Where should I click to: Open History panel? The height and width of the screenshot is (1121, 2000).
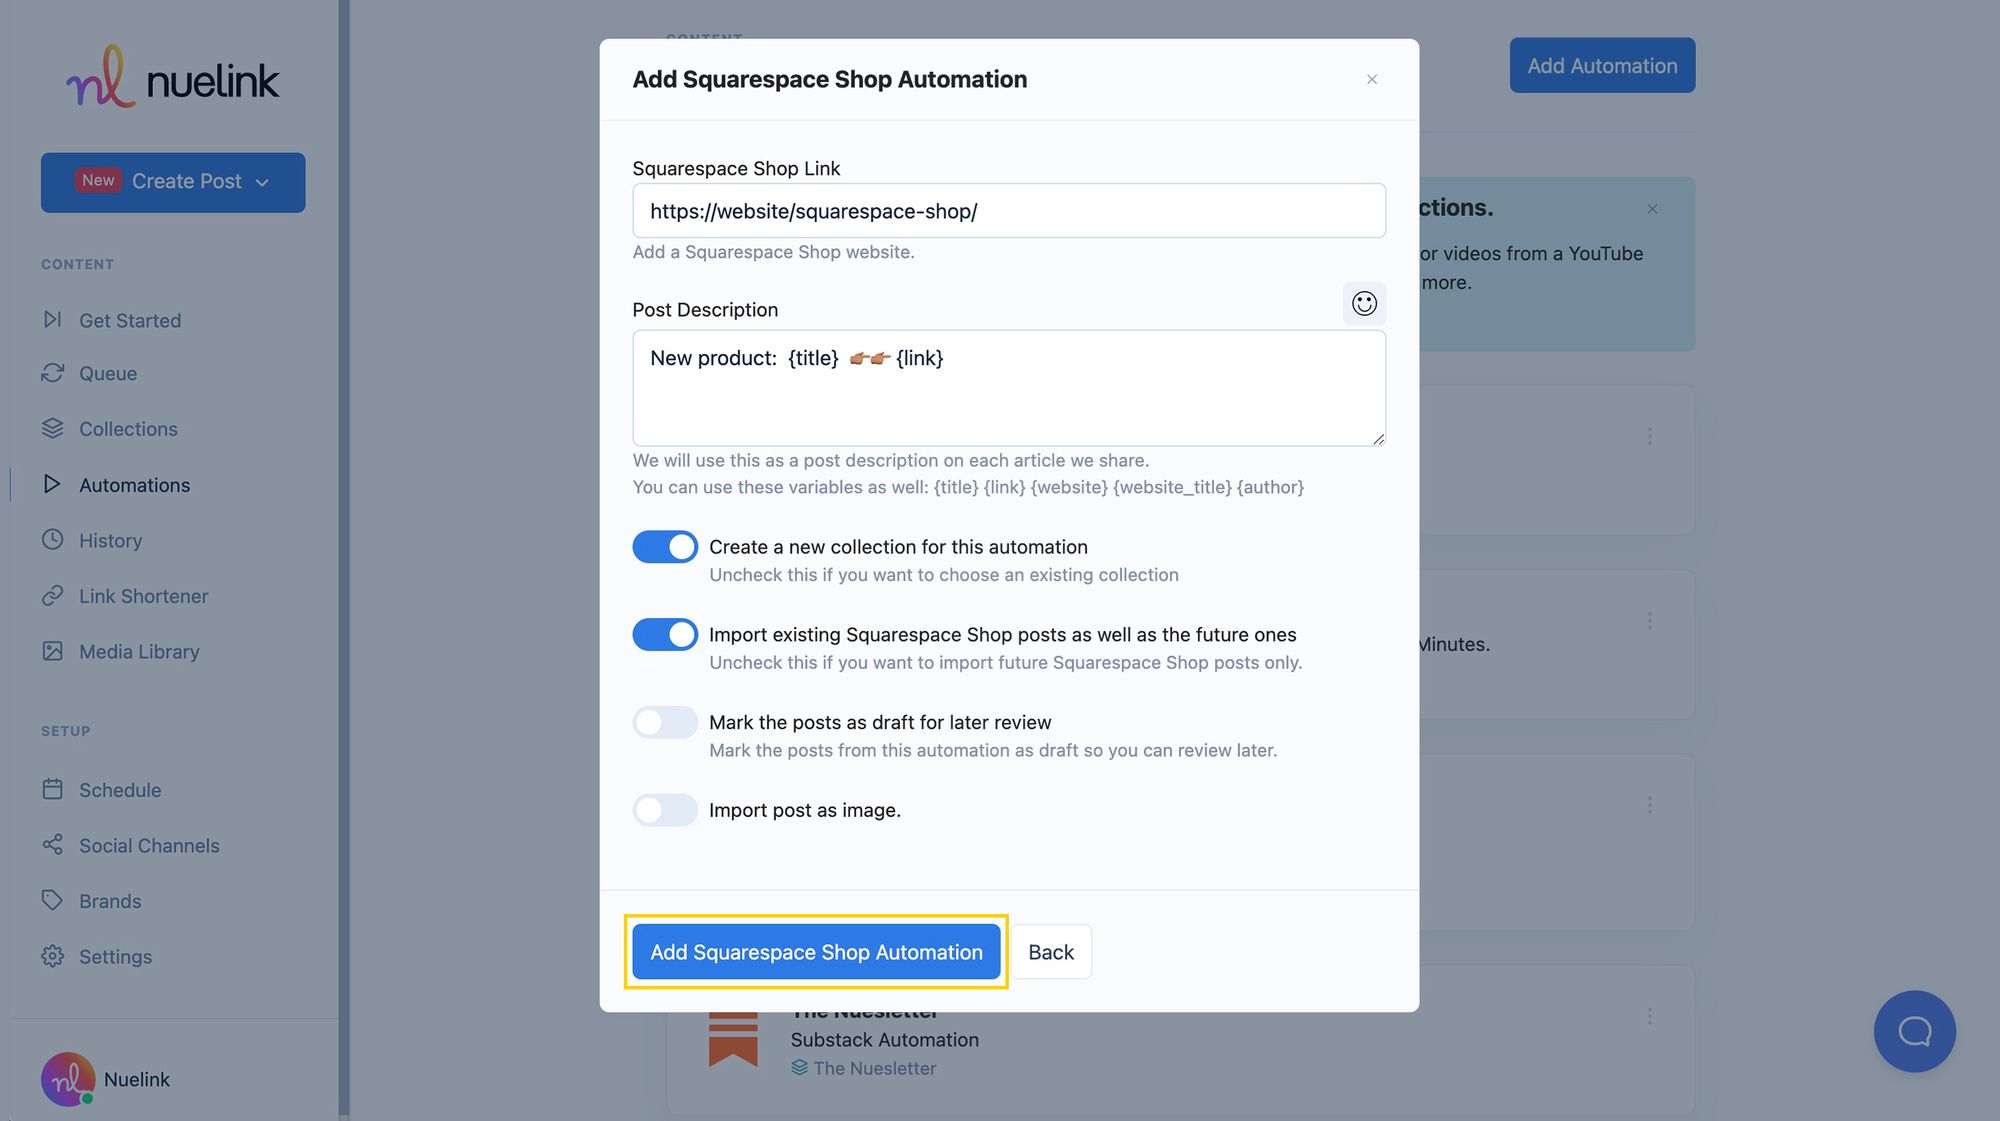pos(110,540)
